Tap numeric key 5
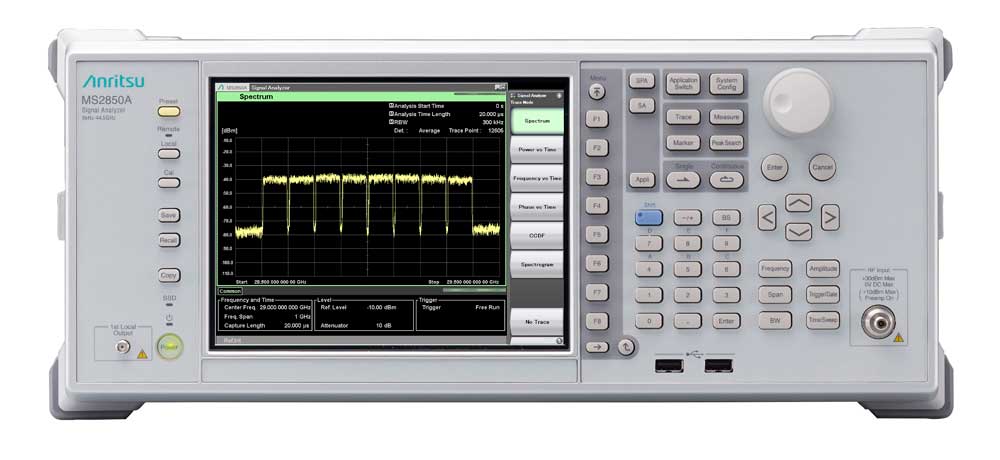The height and width of the screenshot is (460, 1000). coord(688,269)
